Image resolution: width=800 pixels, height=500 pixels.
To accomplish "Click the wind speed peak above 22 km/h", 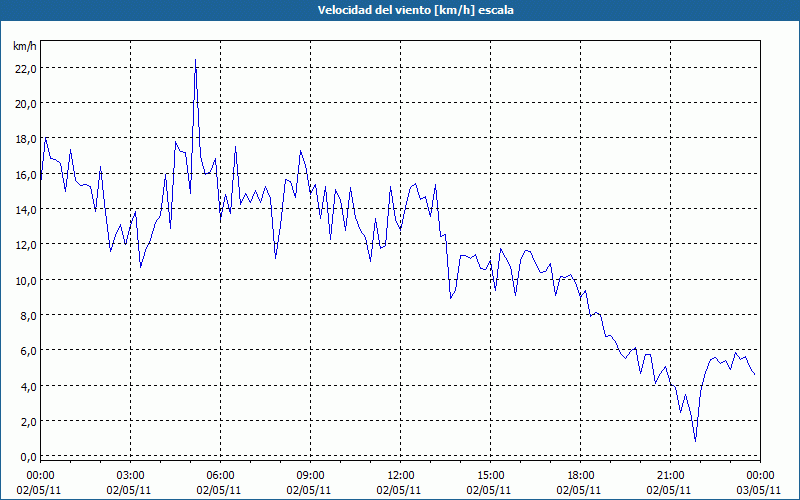I will point(195,60).
